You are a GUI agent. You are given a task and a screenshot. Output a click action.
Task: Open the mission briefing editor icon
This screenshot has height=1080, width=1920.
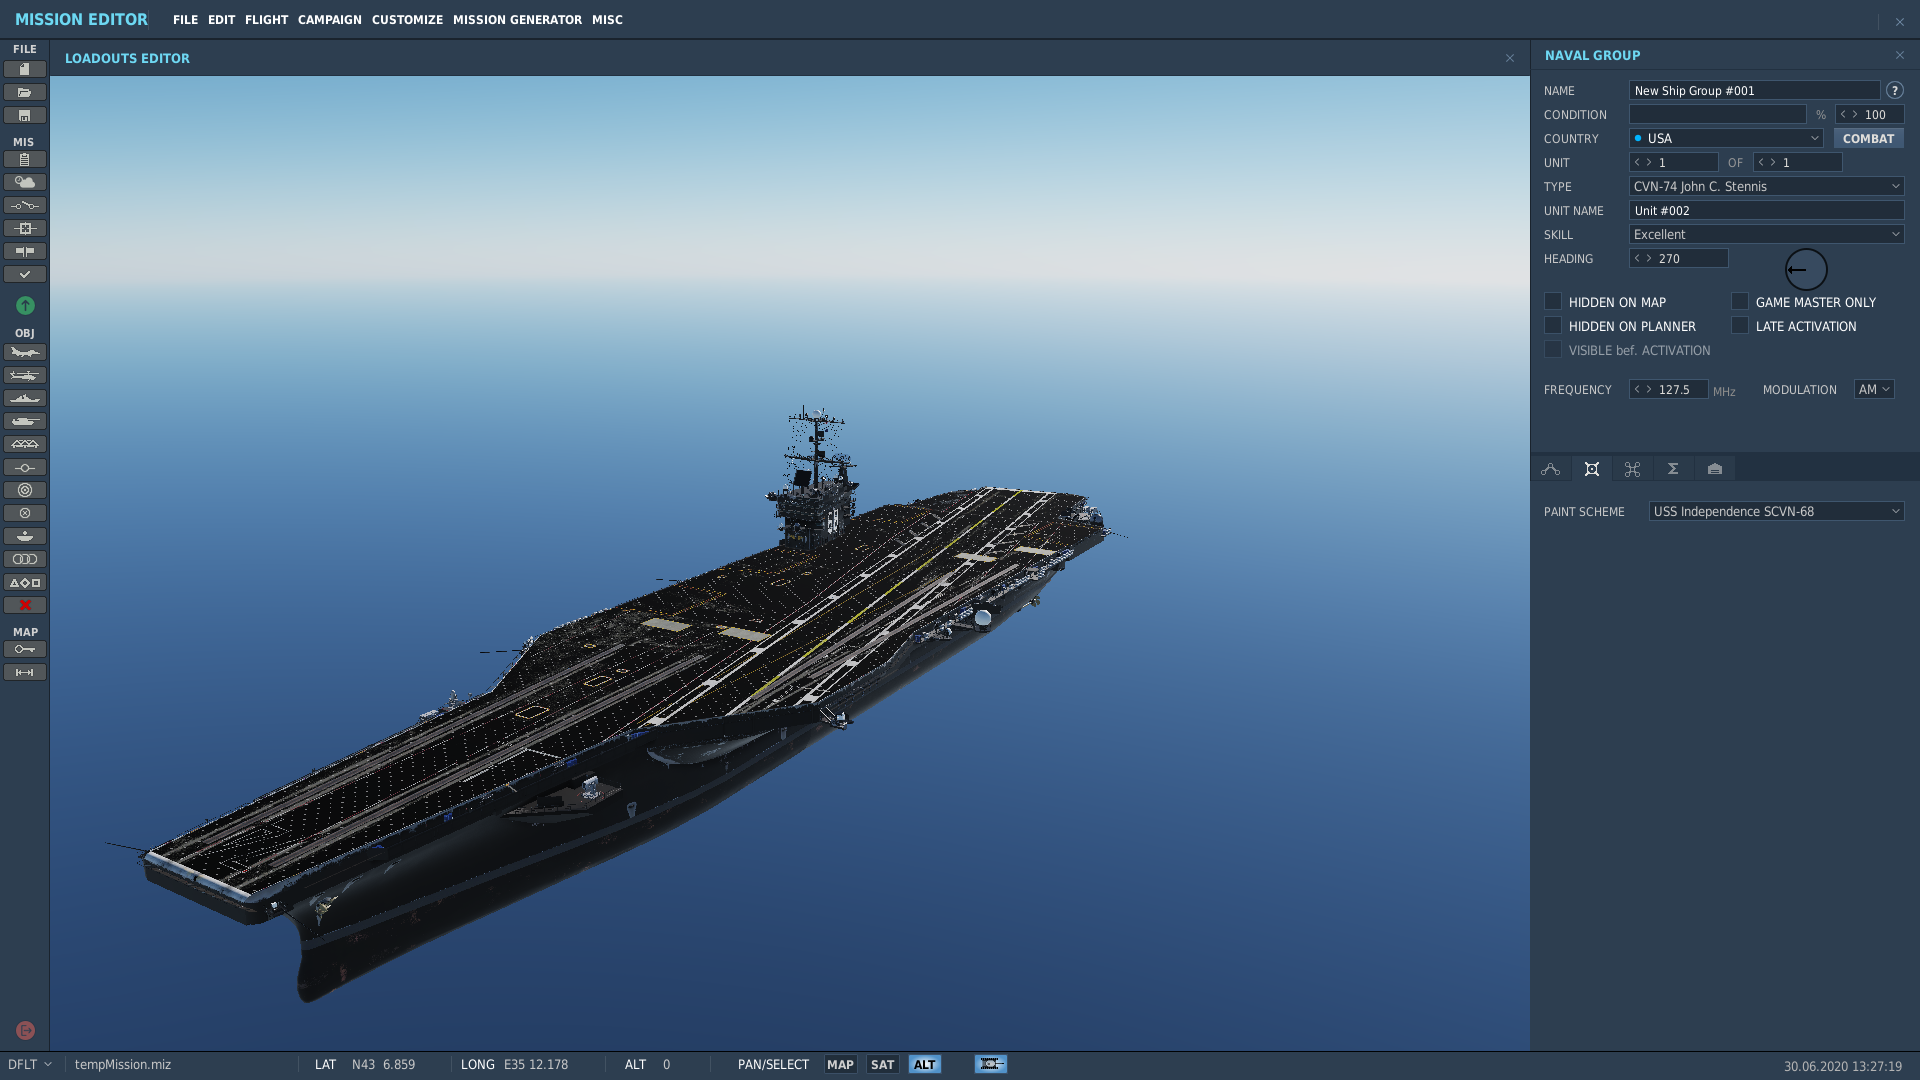(25, 159)
